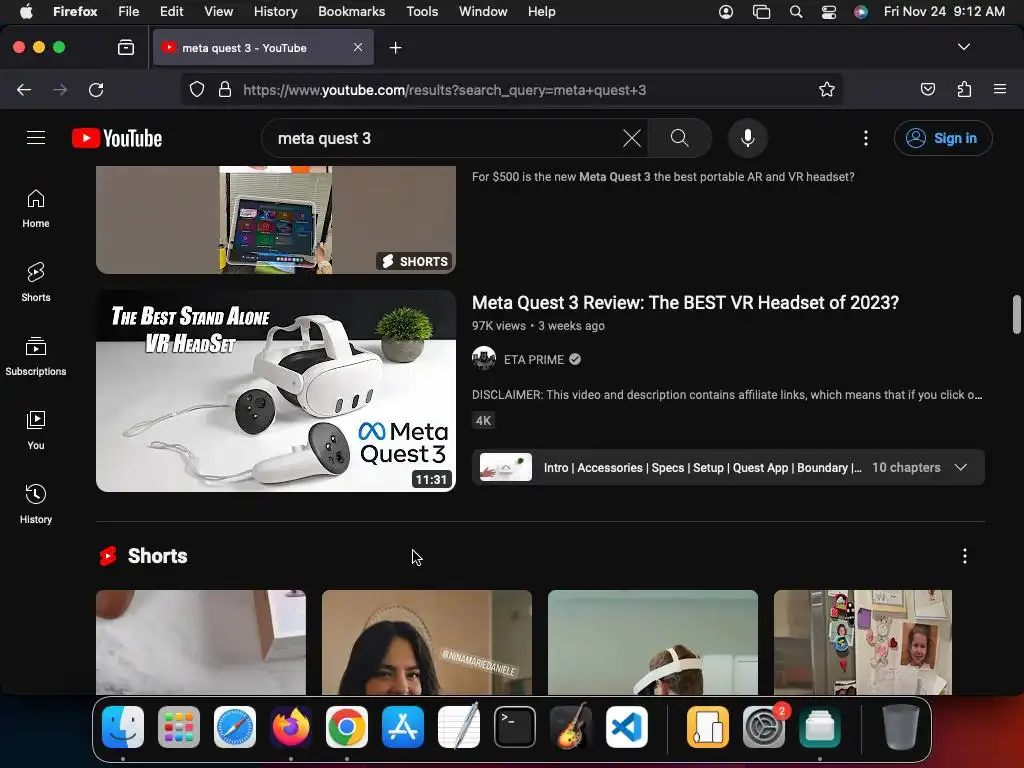The image size is (1024, 768).
Task: Visit the ETA PRIME channel
Action: [x=534, y=360]
